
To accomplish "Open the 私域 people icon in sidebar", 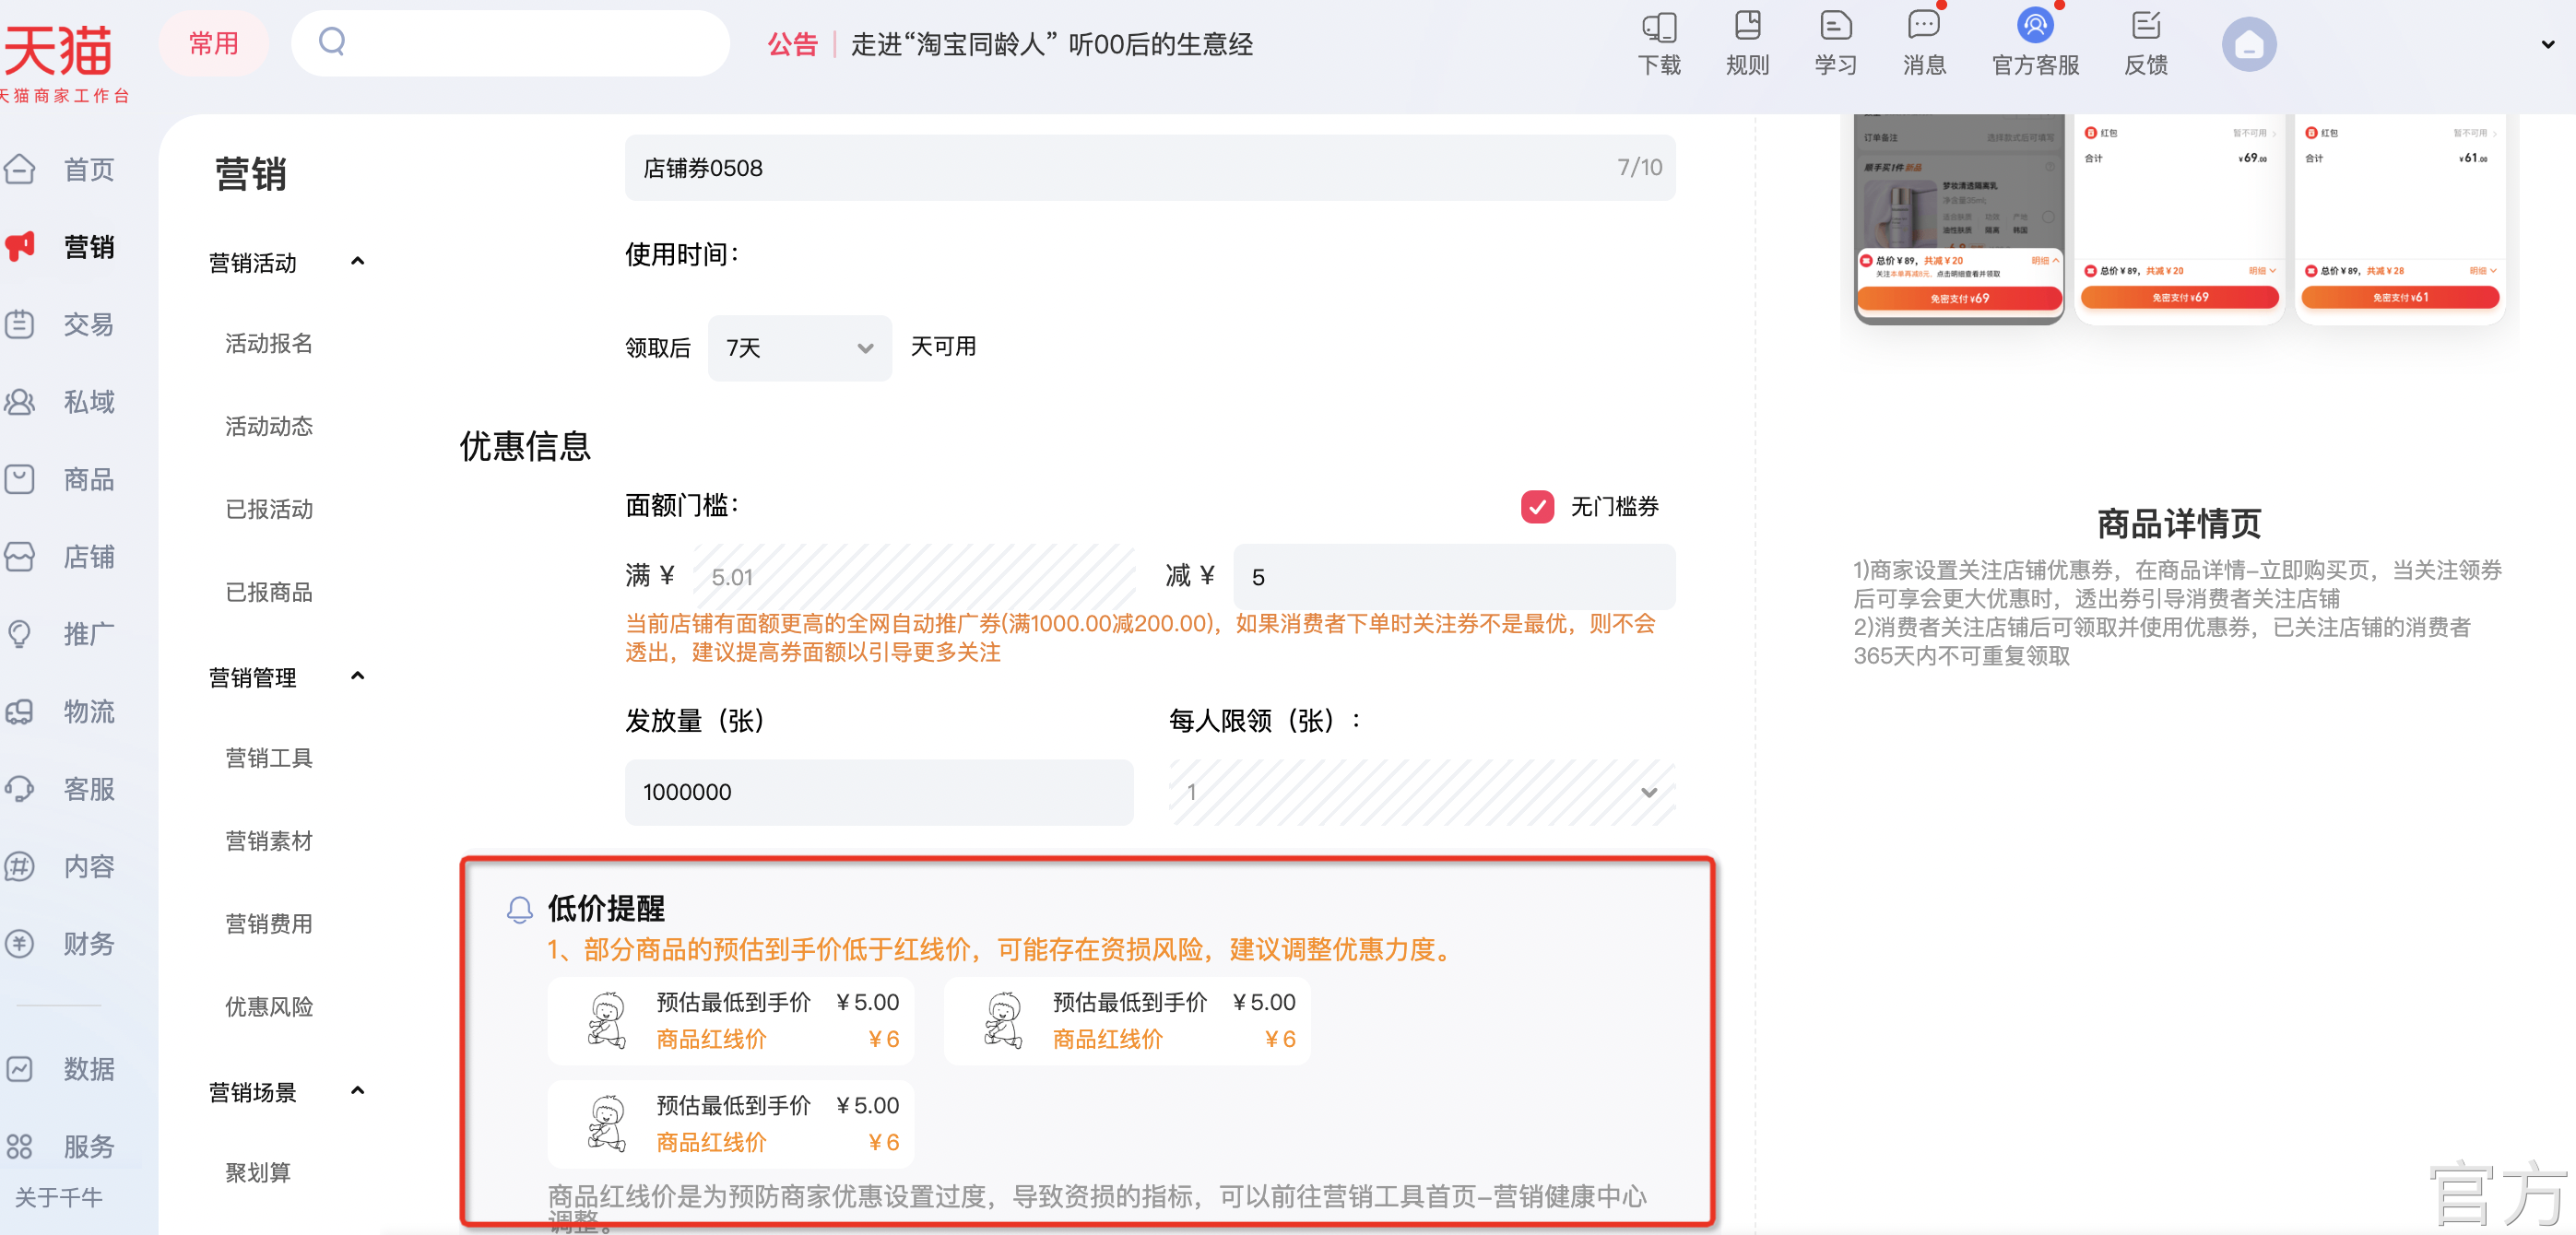I will click(20, 401).
